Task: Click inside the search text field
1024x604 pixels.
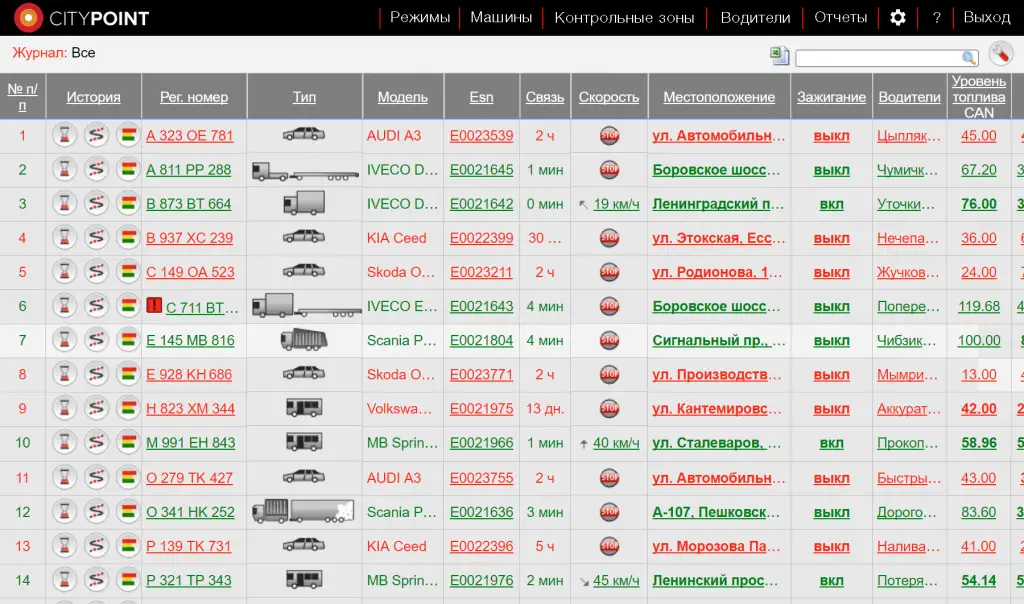Action: (877, 58)
